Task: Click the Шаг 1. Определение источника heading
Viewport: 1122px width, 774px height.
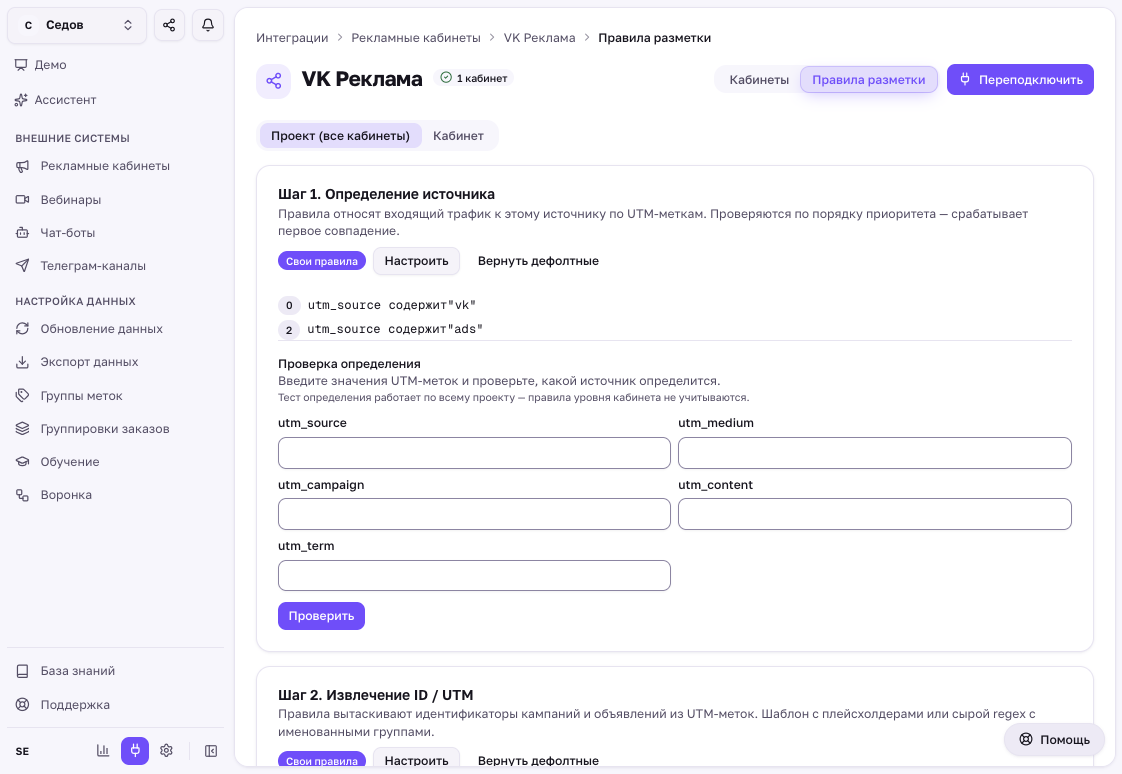Action: (386, 194)
